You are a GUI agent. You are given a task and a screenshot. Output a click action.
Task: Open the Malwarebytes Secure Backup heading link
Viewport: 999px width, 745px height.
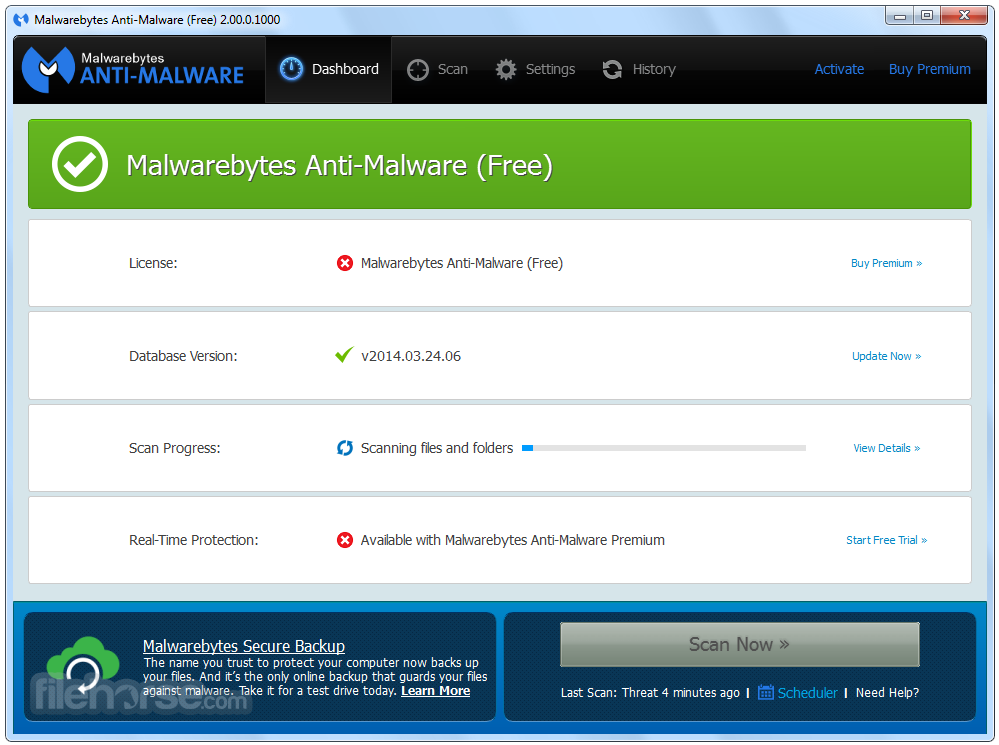point(243,646)
